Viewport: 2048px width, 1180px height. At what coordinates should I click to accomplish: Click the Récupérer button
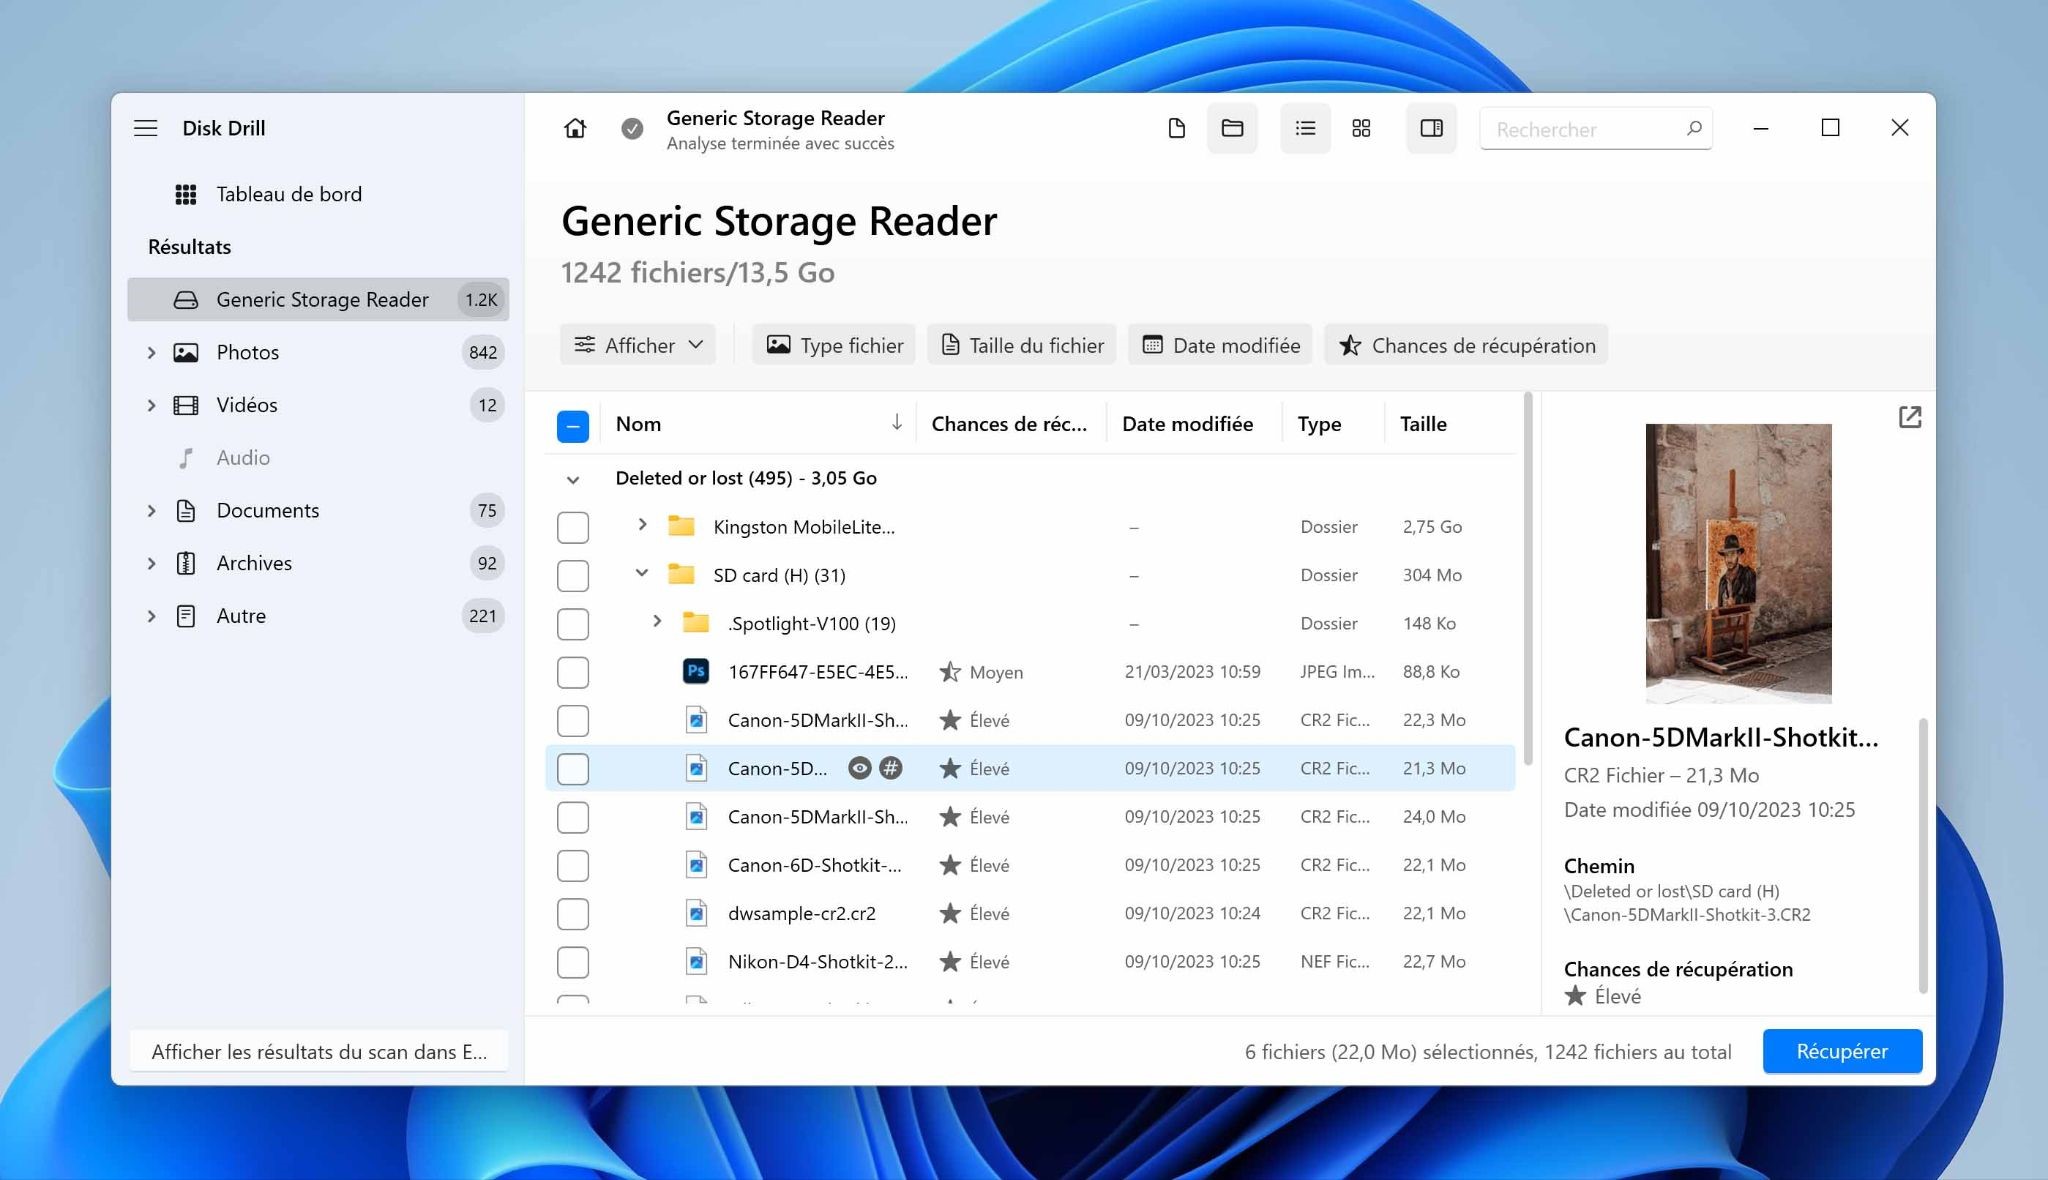(1842, 1051)
